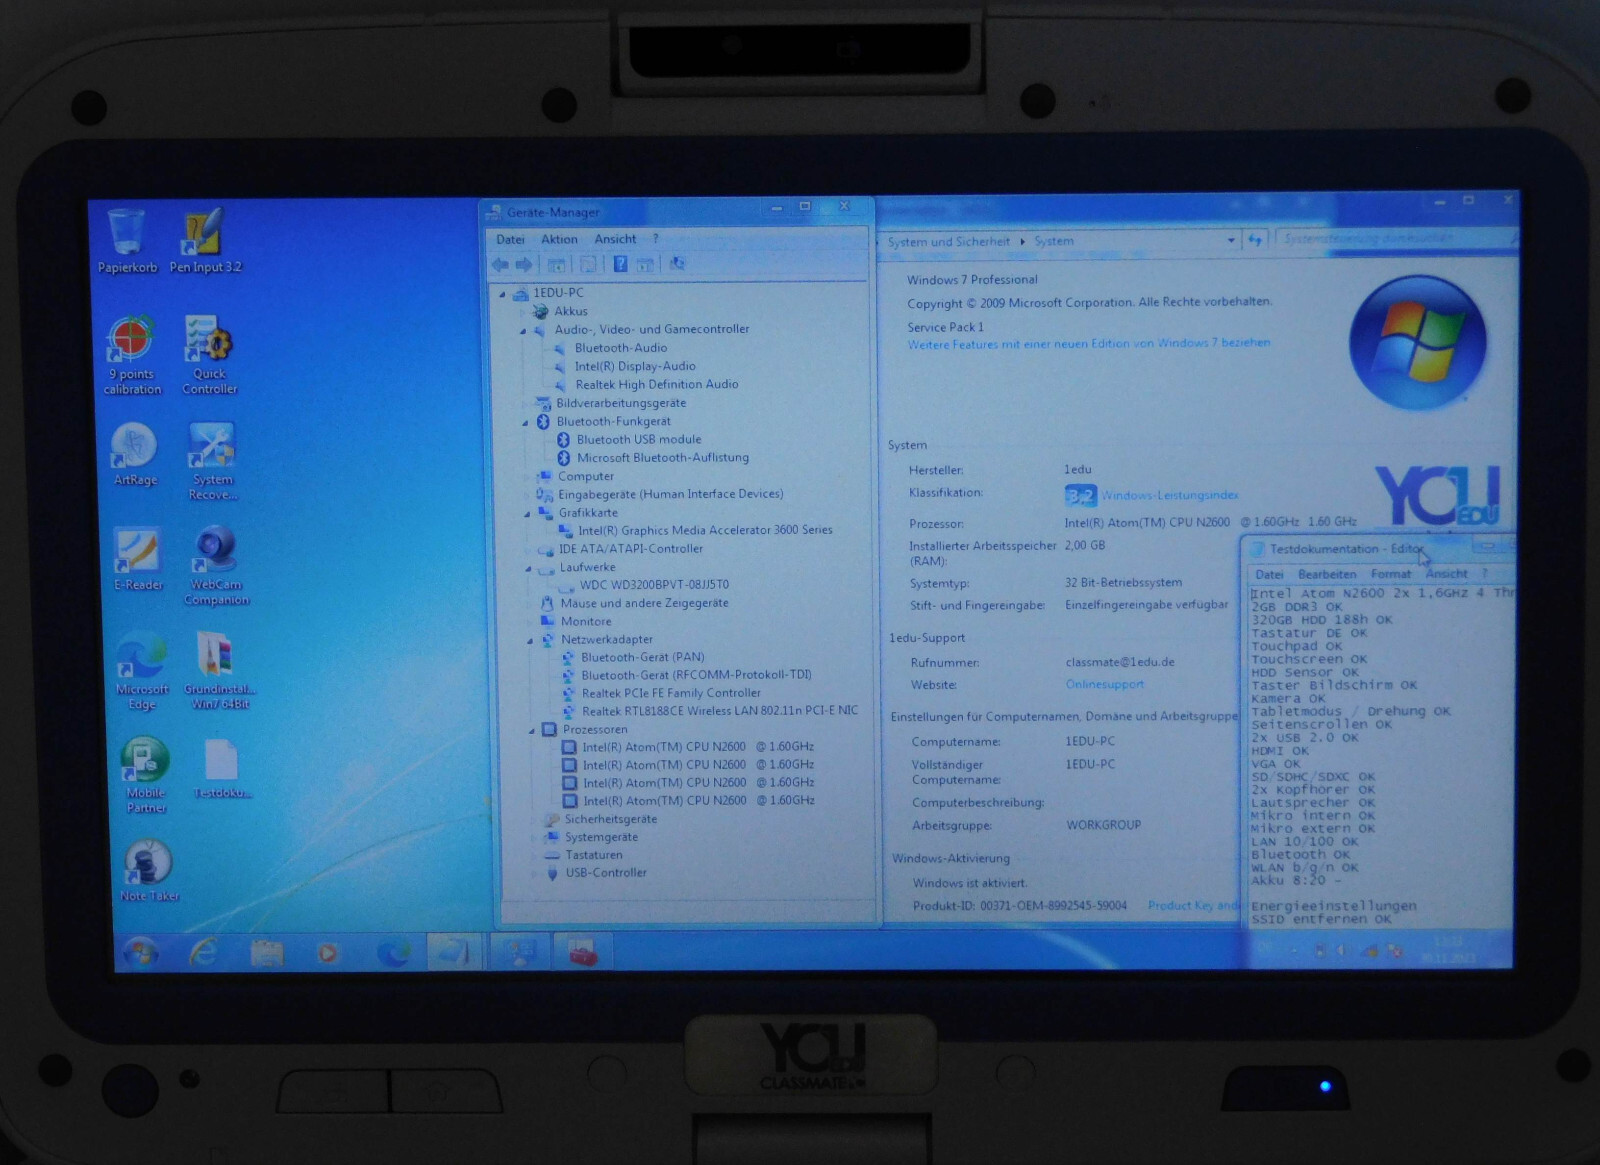The width and height of the screenshot is (1600, 1165).
Task: Select Bluetooth USB module device
Action: [x=638, y=439]
